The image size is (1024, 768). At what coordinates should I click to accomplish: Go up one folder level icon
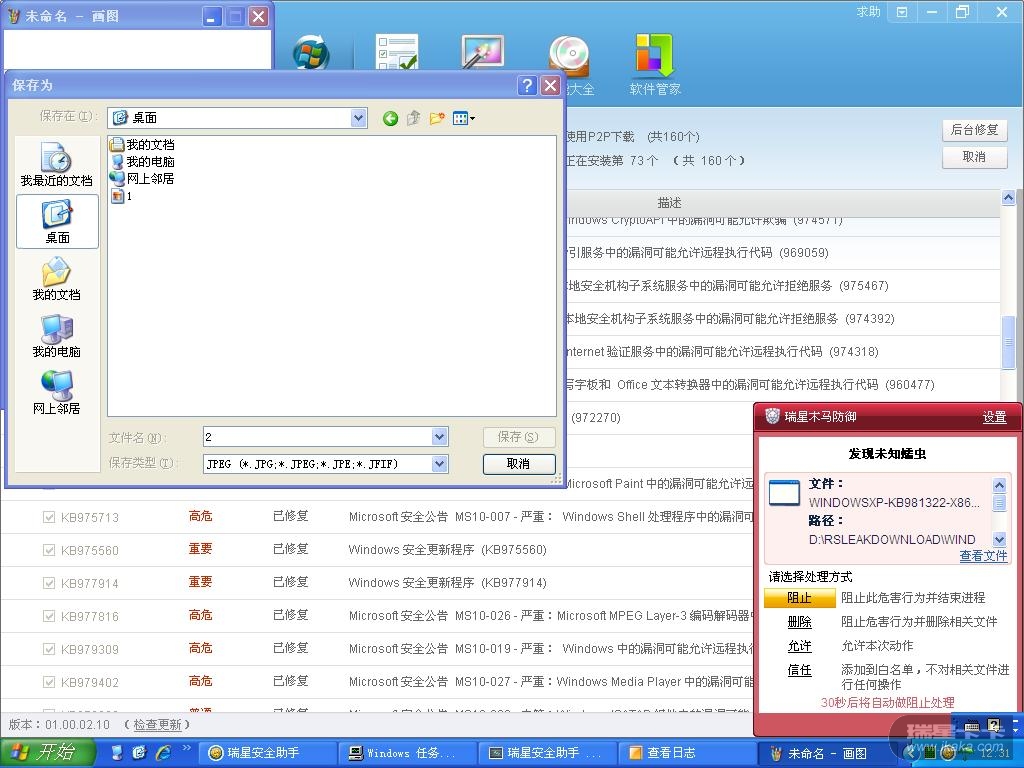[413, 118]
